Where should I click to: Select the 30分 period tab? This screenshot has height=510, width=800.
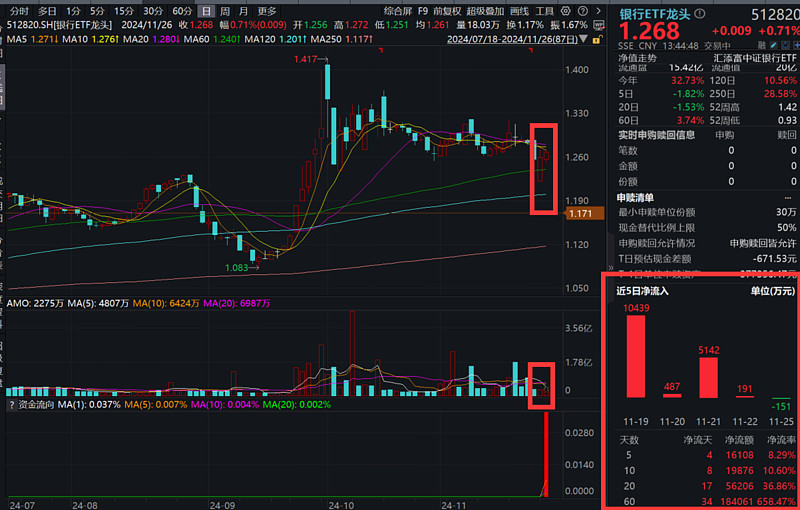(x=153, y=11)
